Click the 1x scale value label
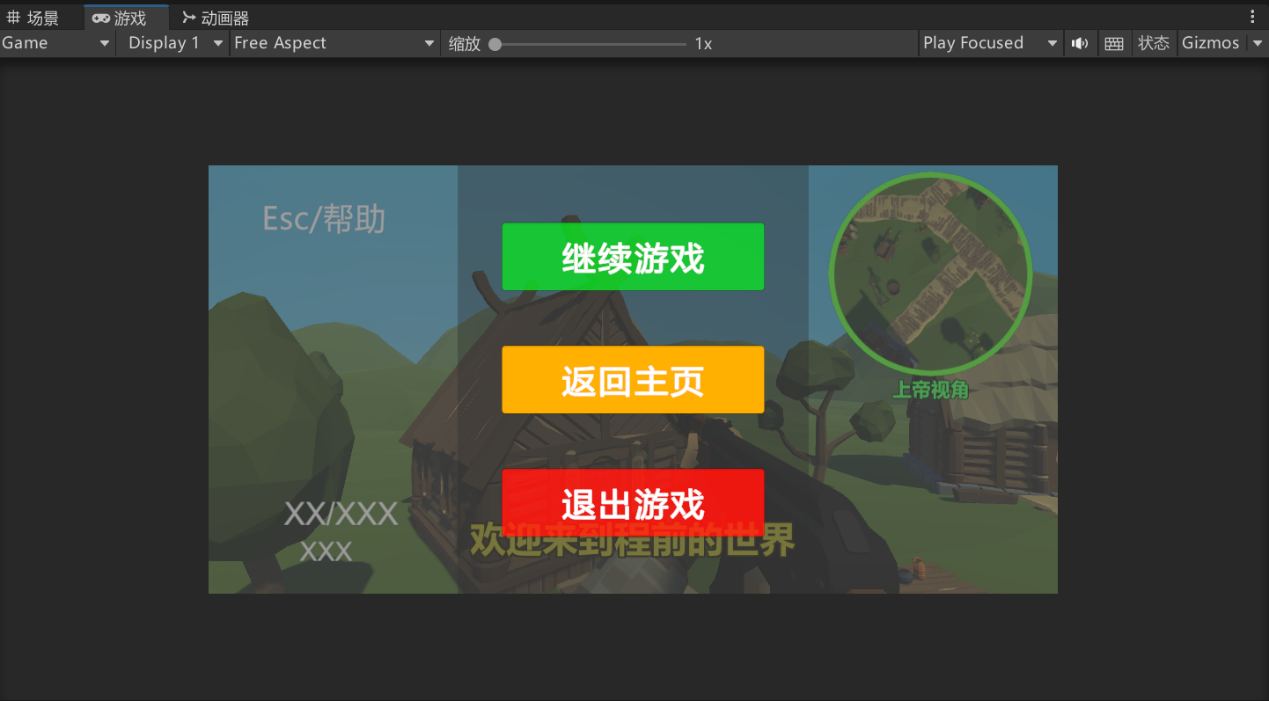Viewport: 1269px width, 701px height. coord(703,44)
